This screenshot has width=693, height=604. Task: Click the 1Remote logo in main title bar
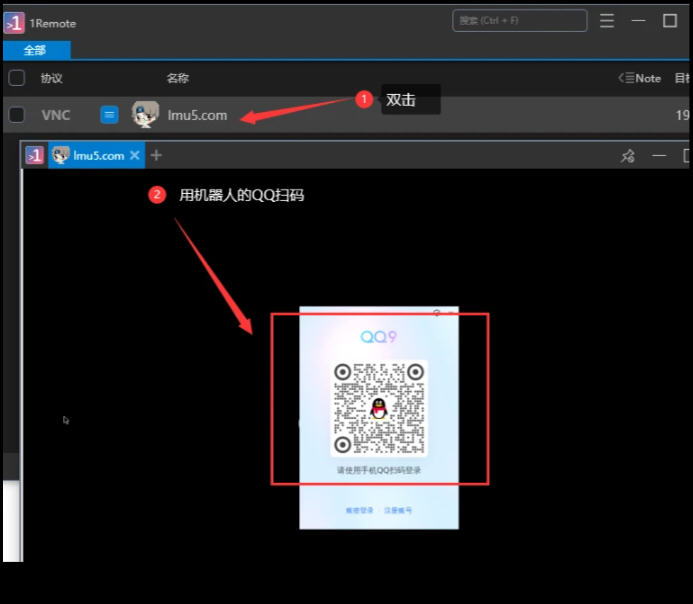[14, 23]
